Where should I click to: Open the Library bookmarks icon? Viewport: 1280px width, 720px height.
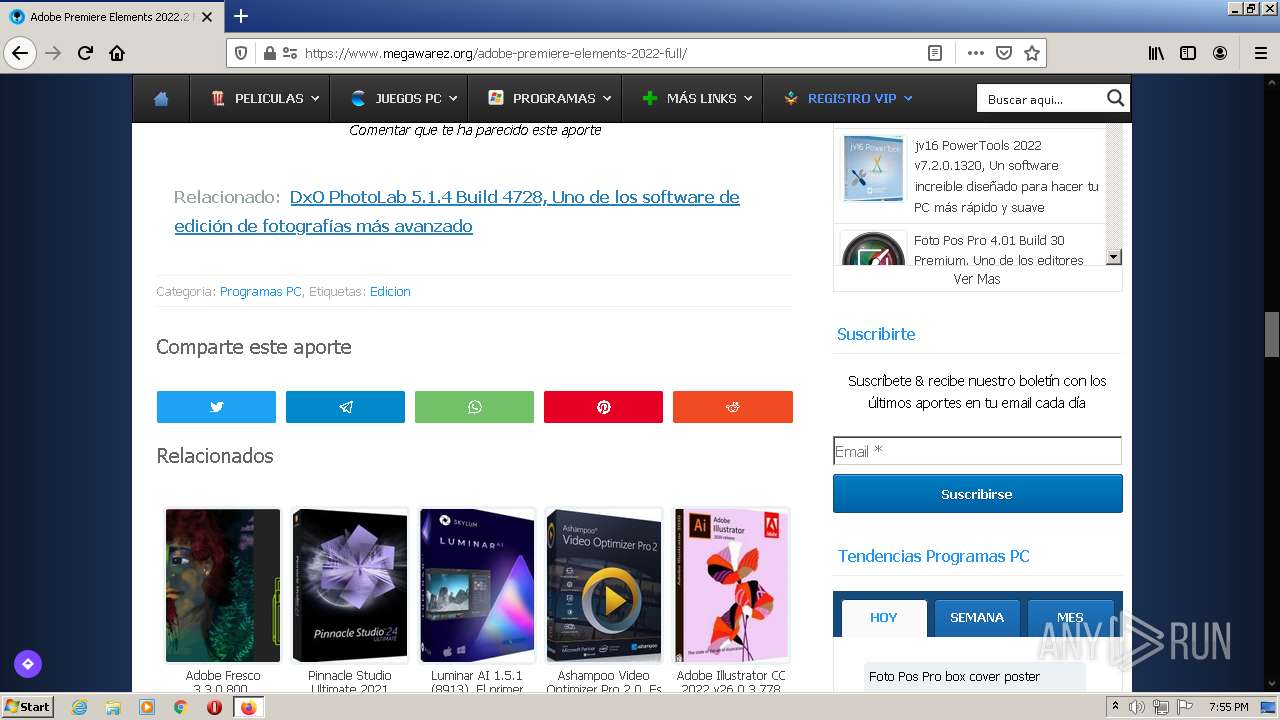[x=1156, y=53]
